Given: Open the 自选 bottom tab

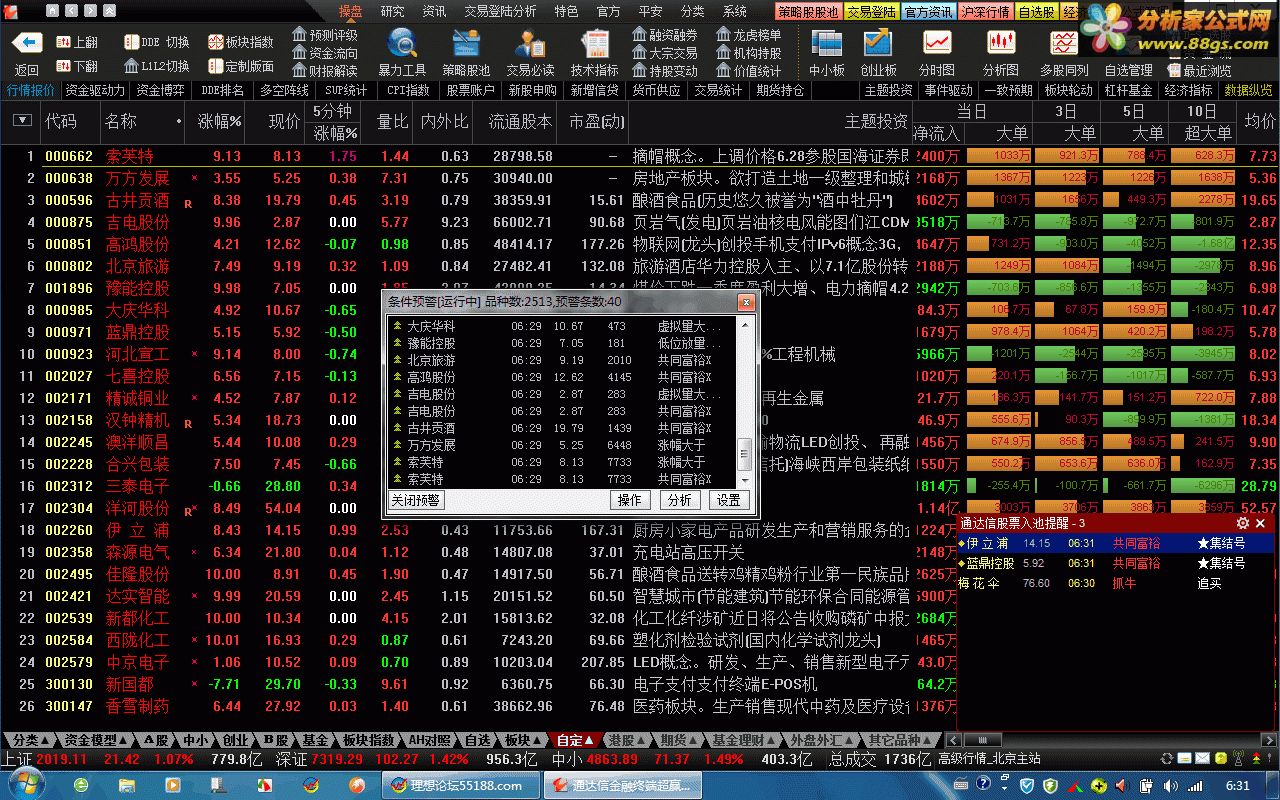Looking at the screenshot, I should 478,740.
